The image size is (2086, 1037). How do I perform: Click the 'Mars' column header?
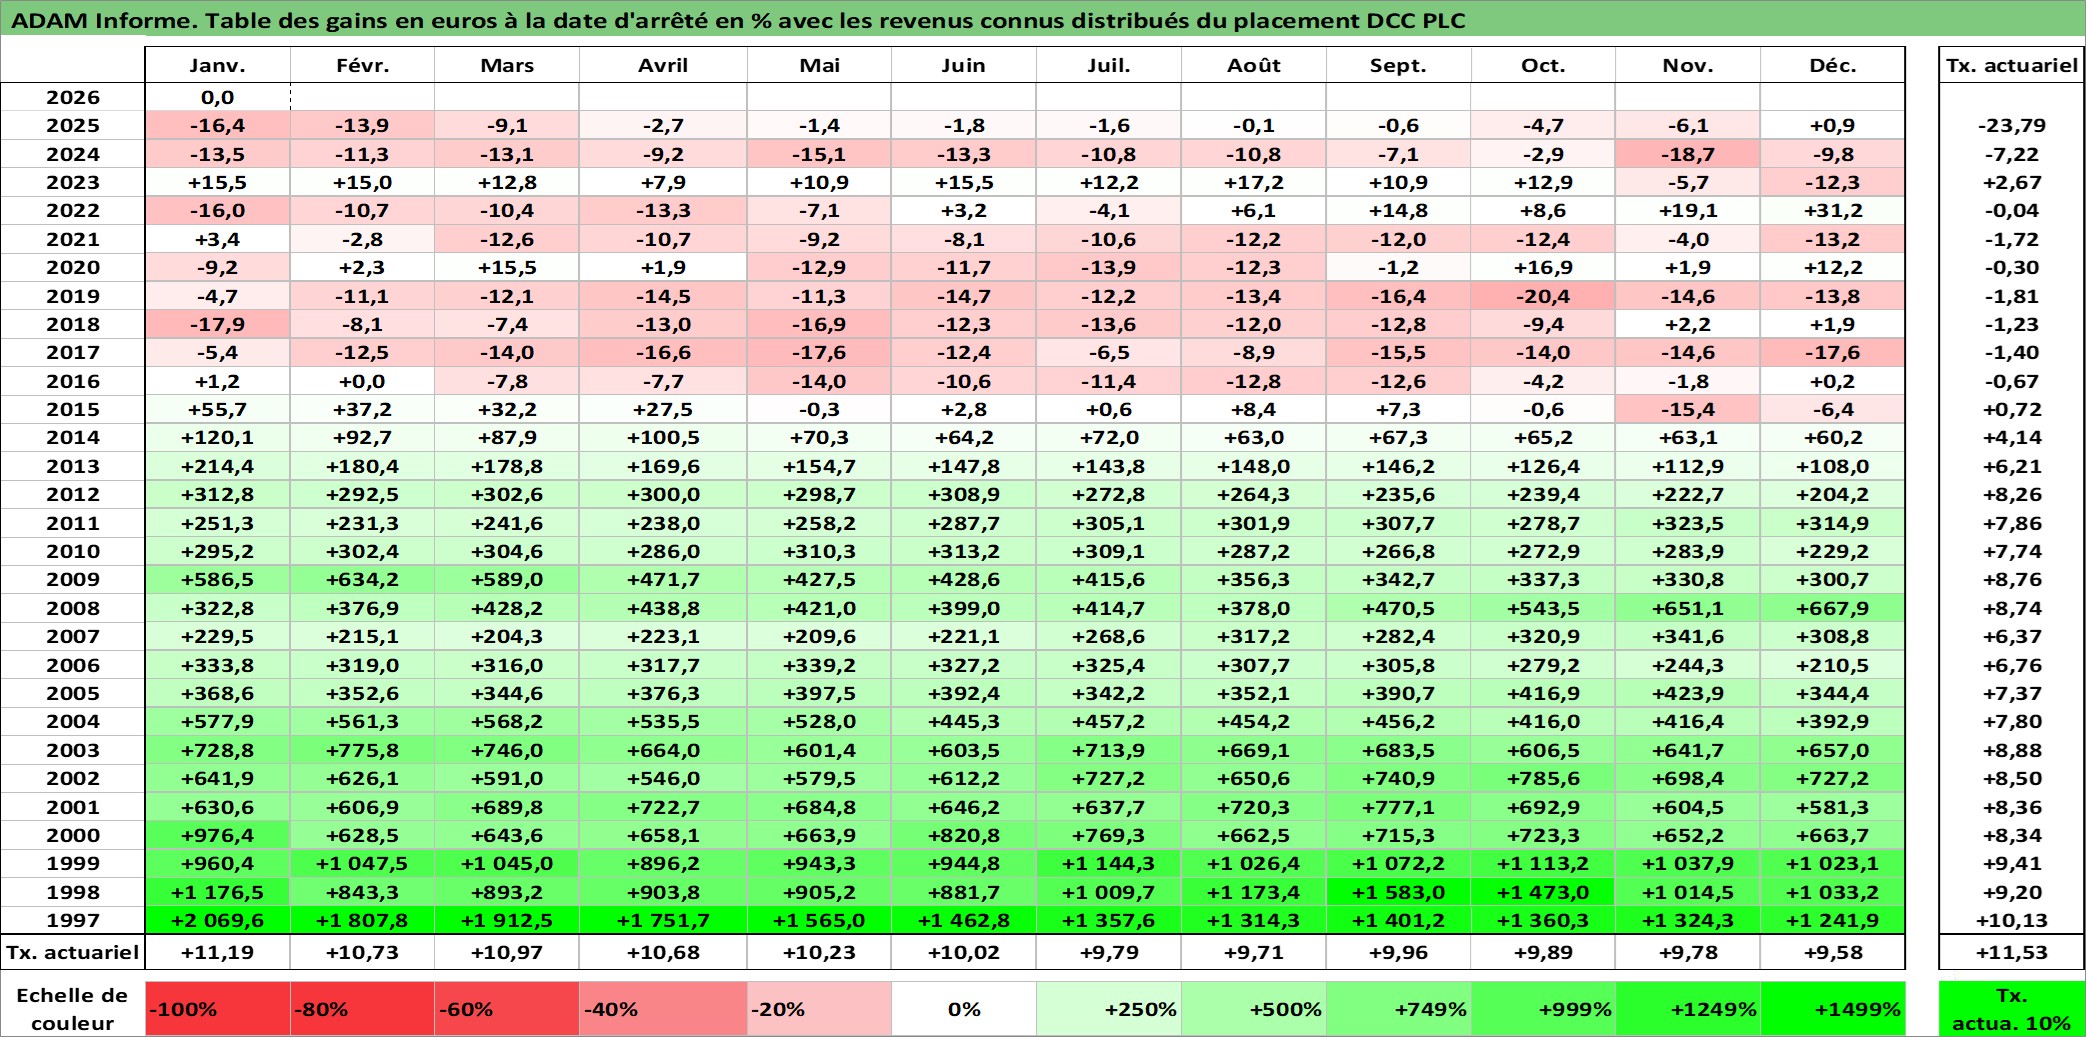[507, 65]
